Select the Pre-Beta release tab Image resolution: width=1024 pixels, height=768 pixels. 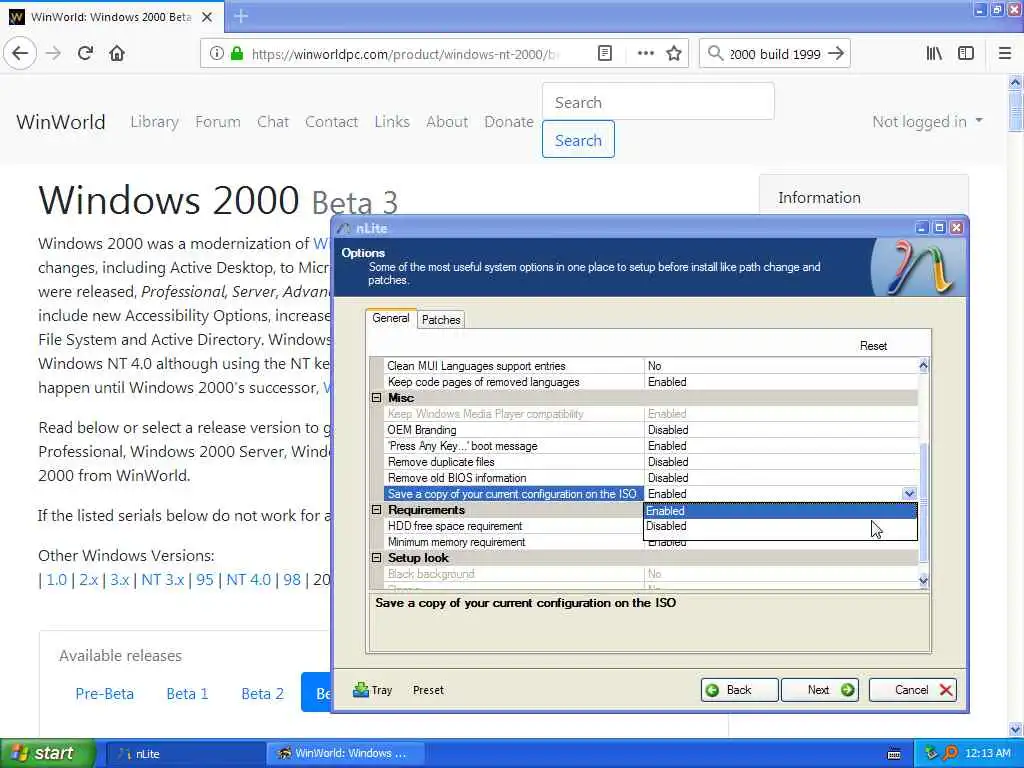(x=104, y=694)
